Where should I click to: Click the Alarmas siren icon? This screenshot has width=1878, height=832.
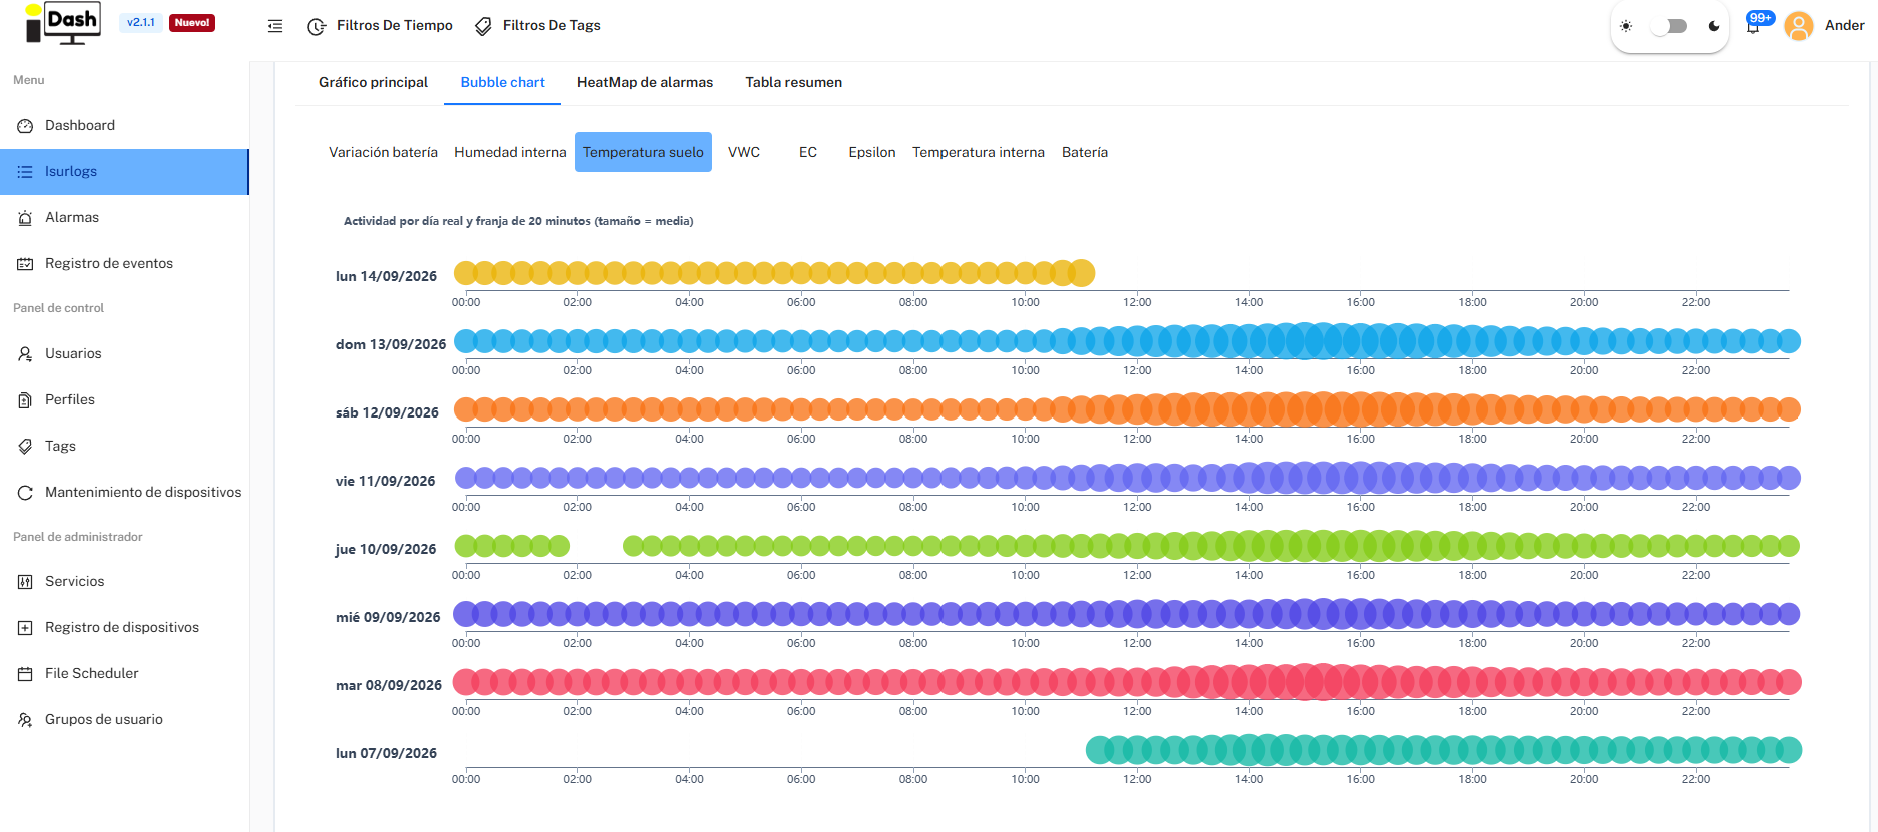[x=25, y=218]
